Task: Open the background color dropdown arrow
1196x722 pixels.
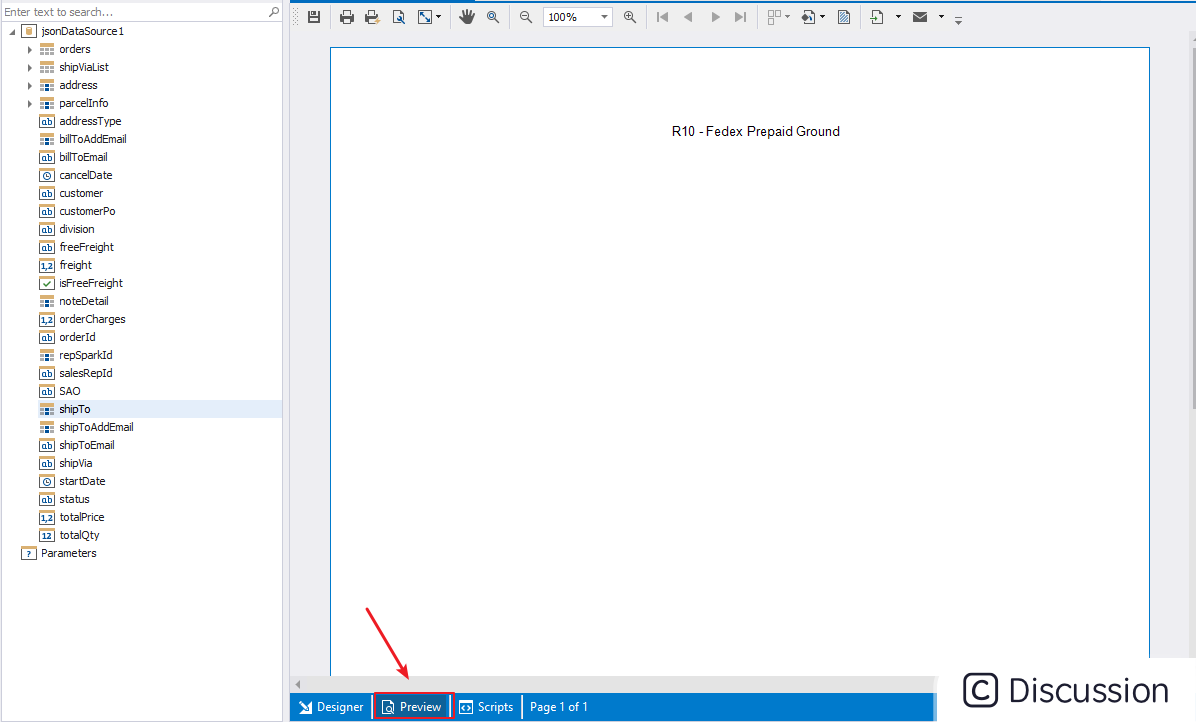Action: pos(822,17)
